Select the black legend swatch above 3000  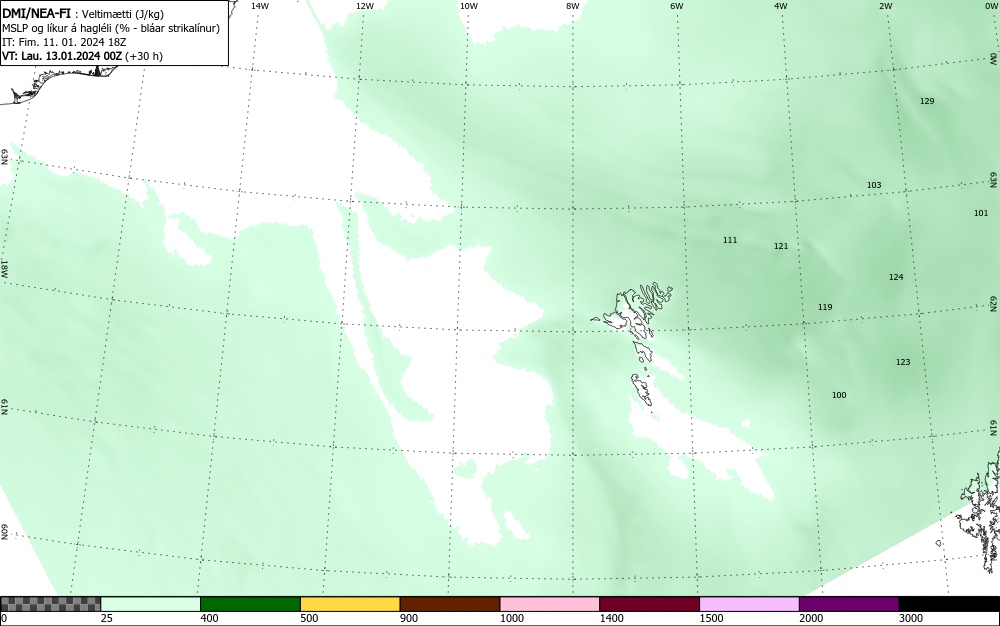tap(949, 604)
